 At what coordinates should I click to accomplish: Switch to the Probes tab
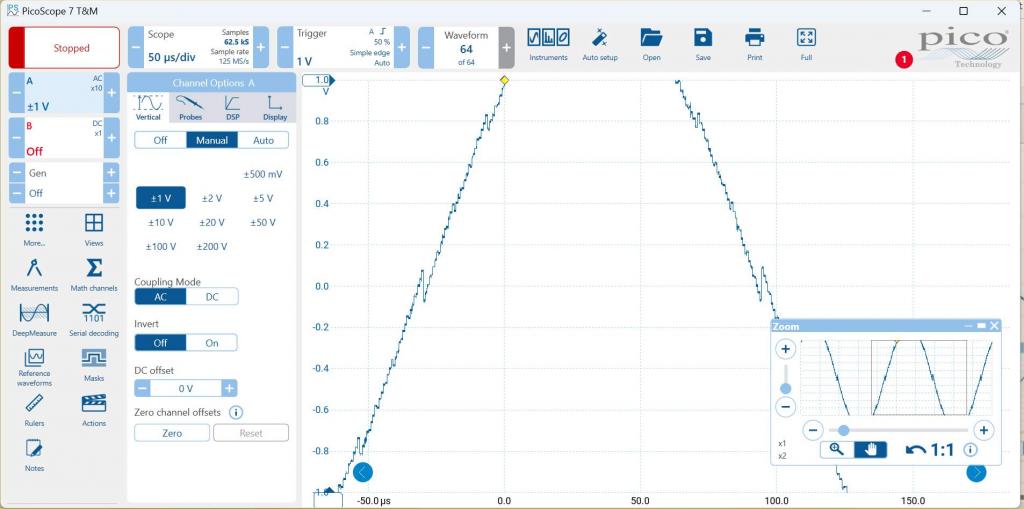(x=190, y=108)
